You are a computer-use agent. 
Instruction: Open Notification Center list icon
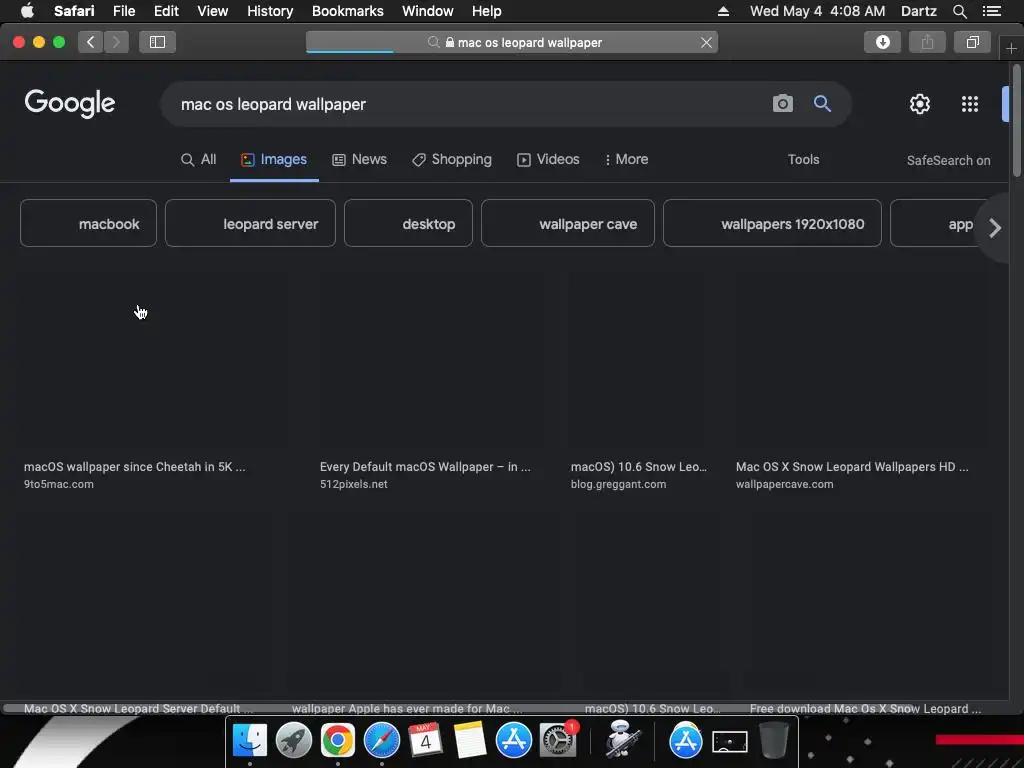pyautogui.click(x=991, y=11)
